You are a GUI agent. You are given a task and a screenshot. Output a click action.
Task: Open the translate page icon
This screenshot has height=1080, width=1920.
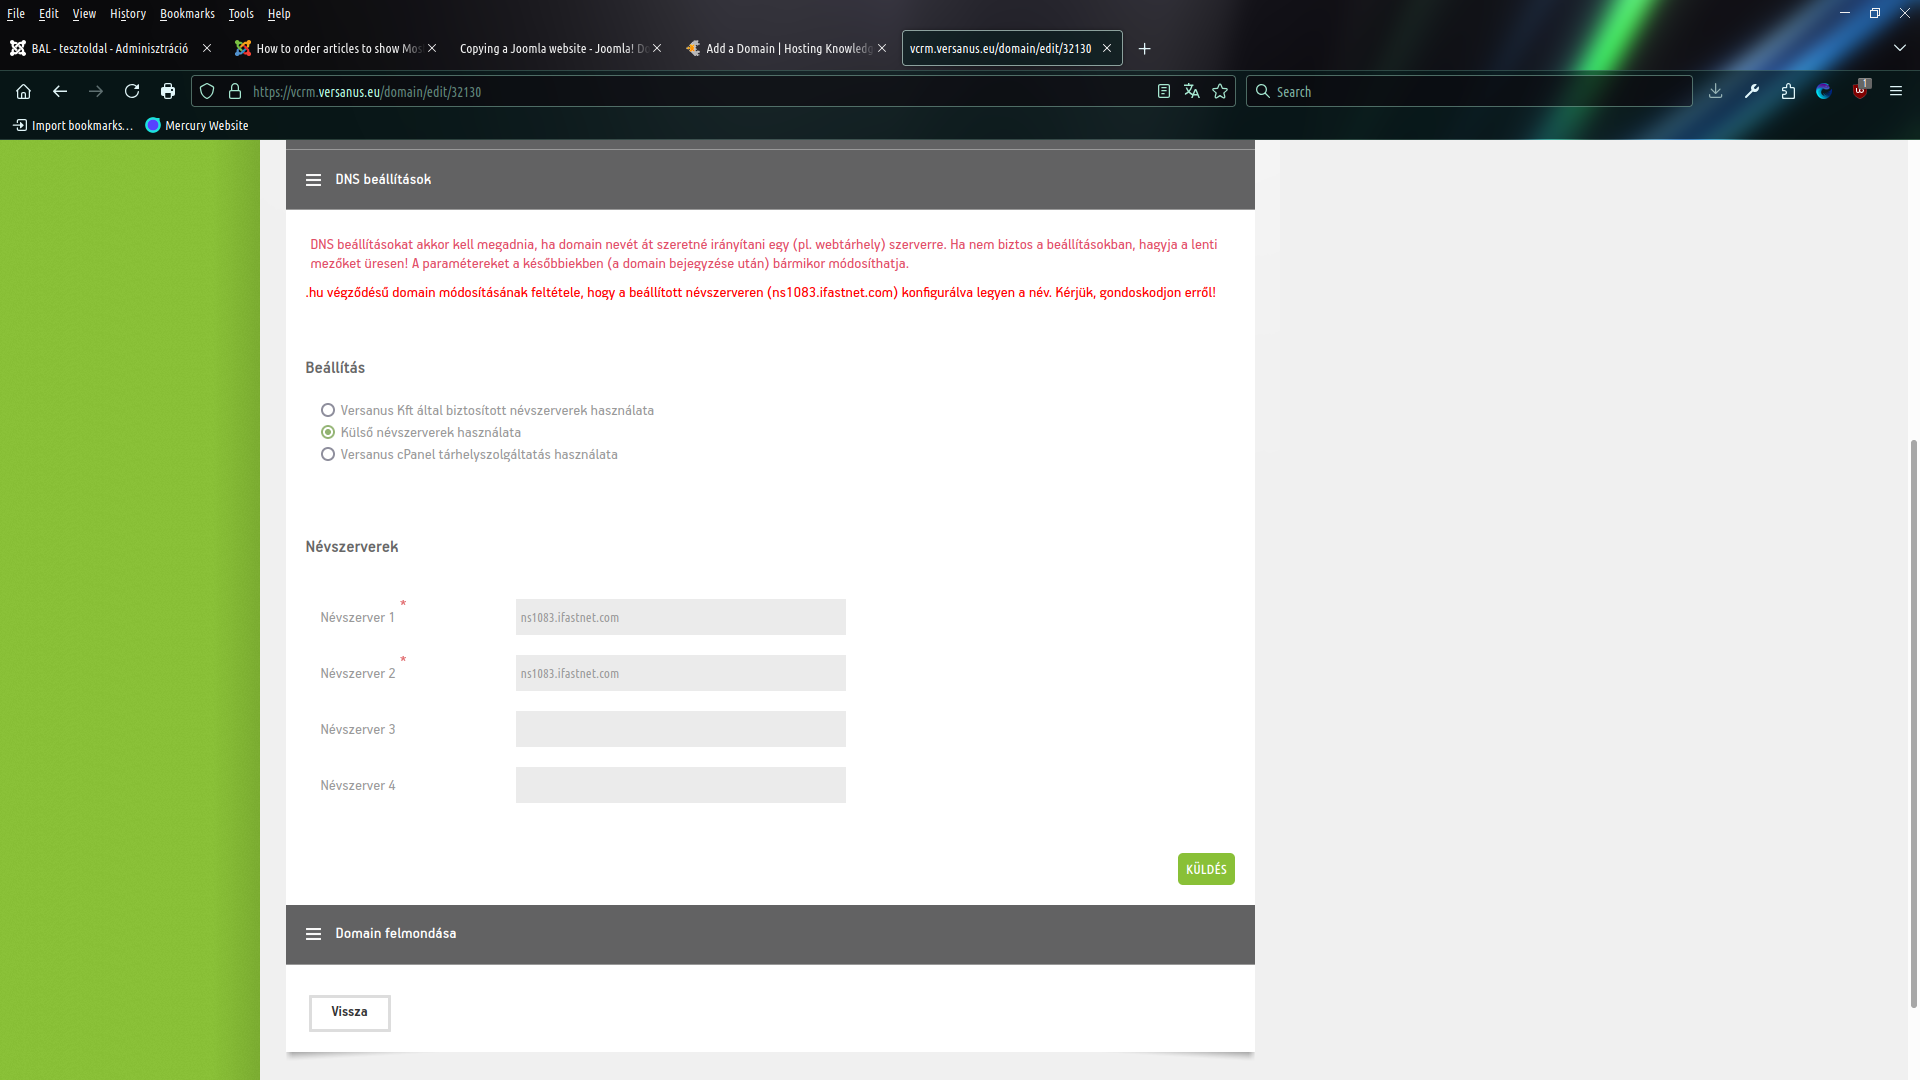(1192, 91)
